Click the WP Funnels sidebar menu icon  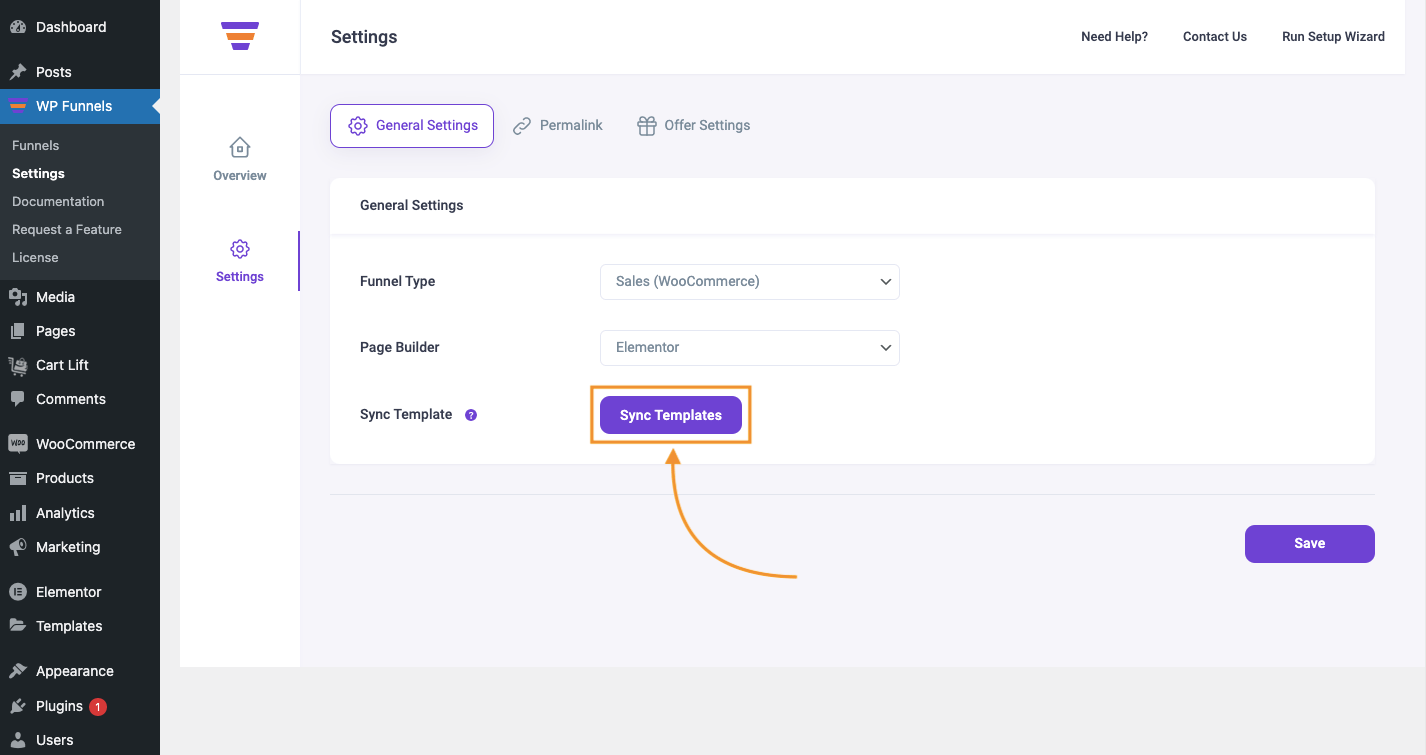[x=18, y=106]
